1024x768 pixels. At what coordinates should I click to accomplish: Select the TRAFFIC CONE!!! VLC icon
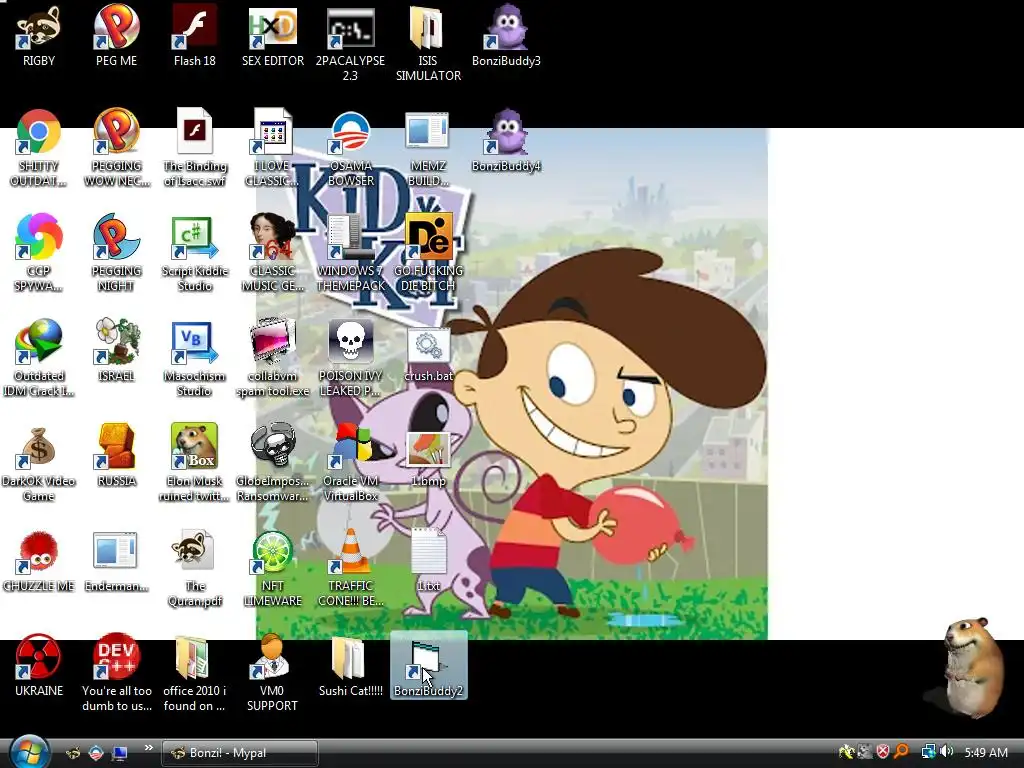pyautogui.click(x=350, y=569)
